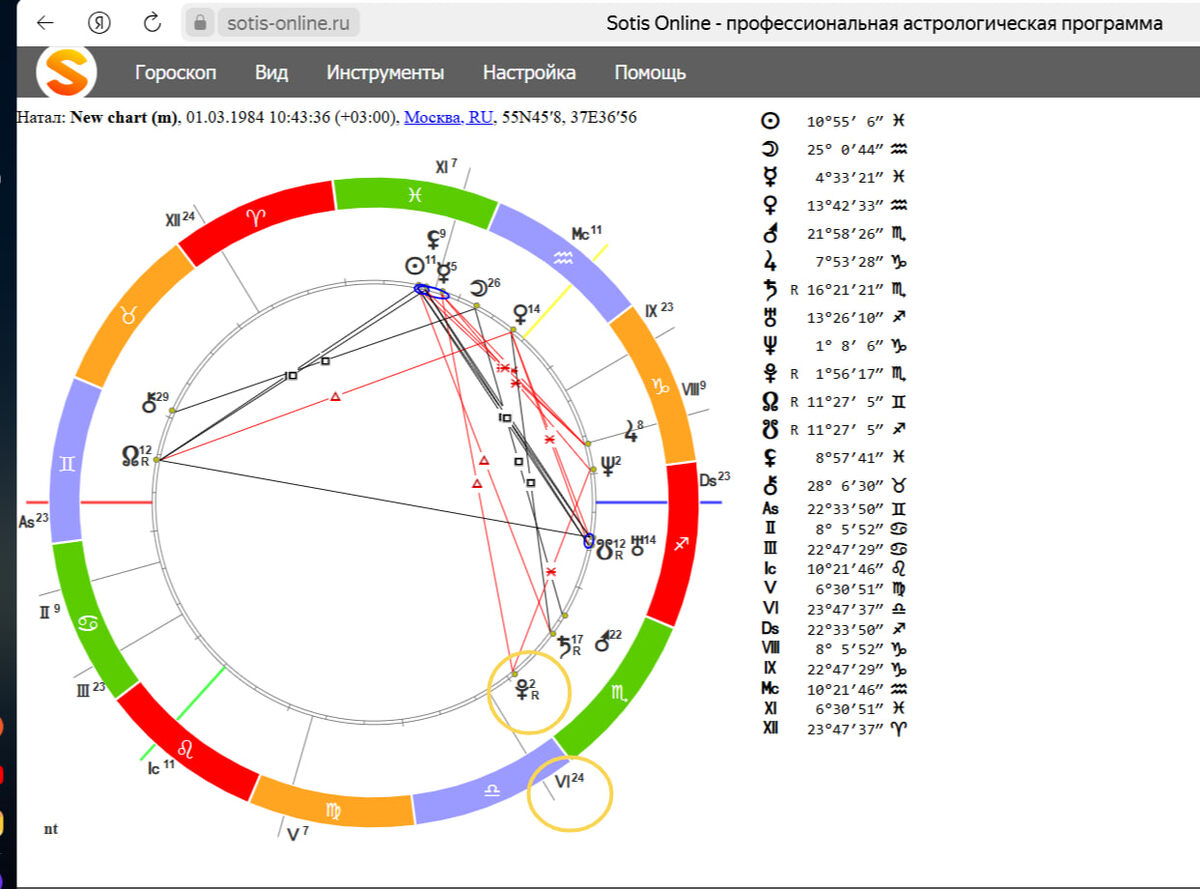Click the browser back arrow

click(x=45, y=23)
